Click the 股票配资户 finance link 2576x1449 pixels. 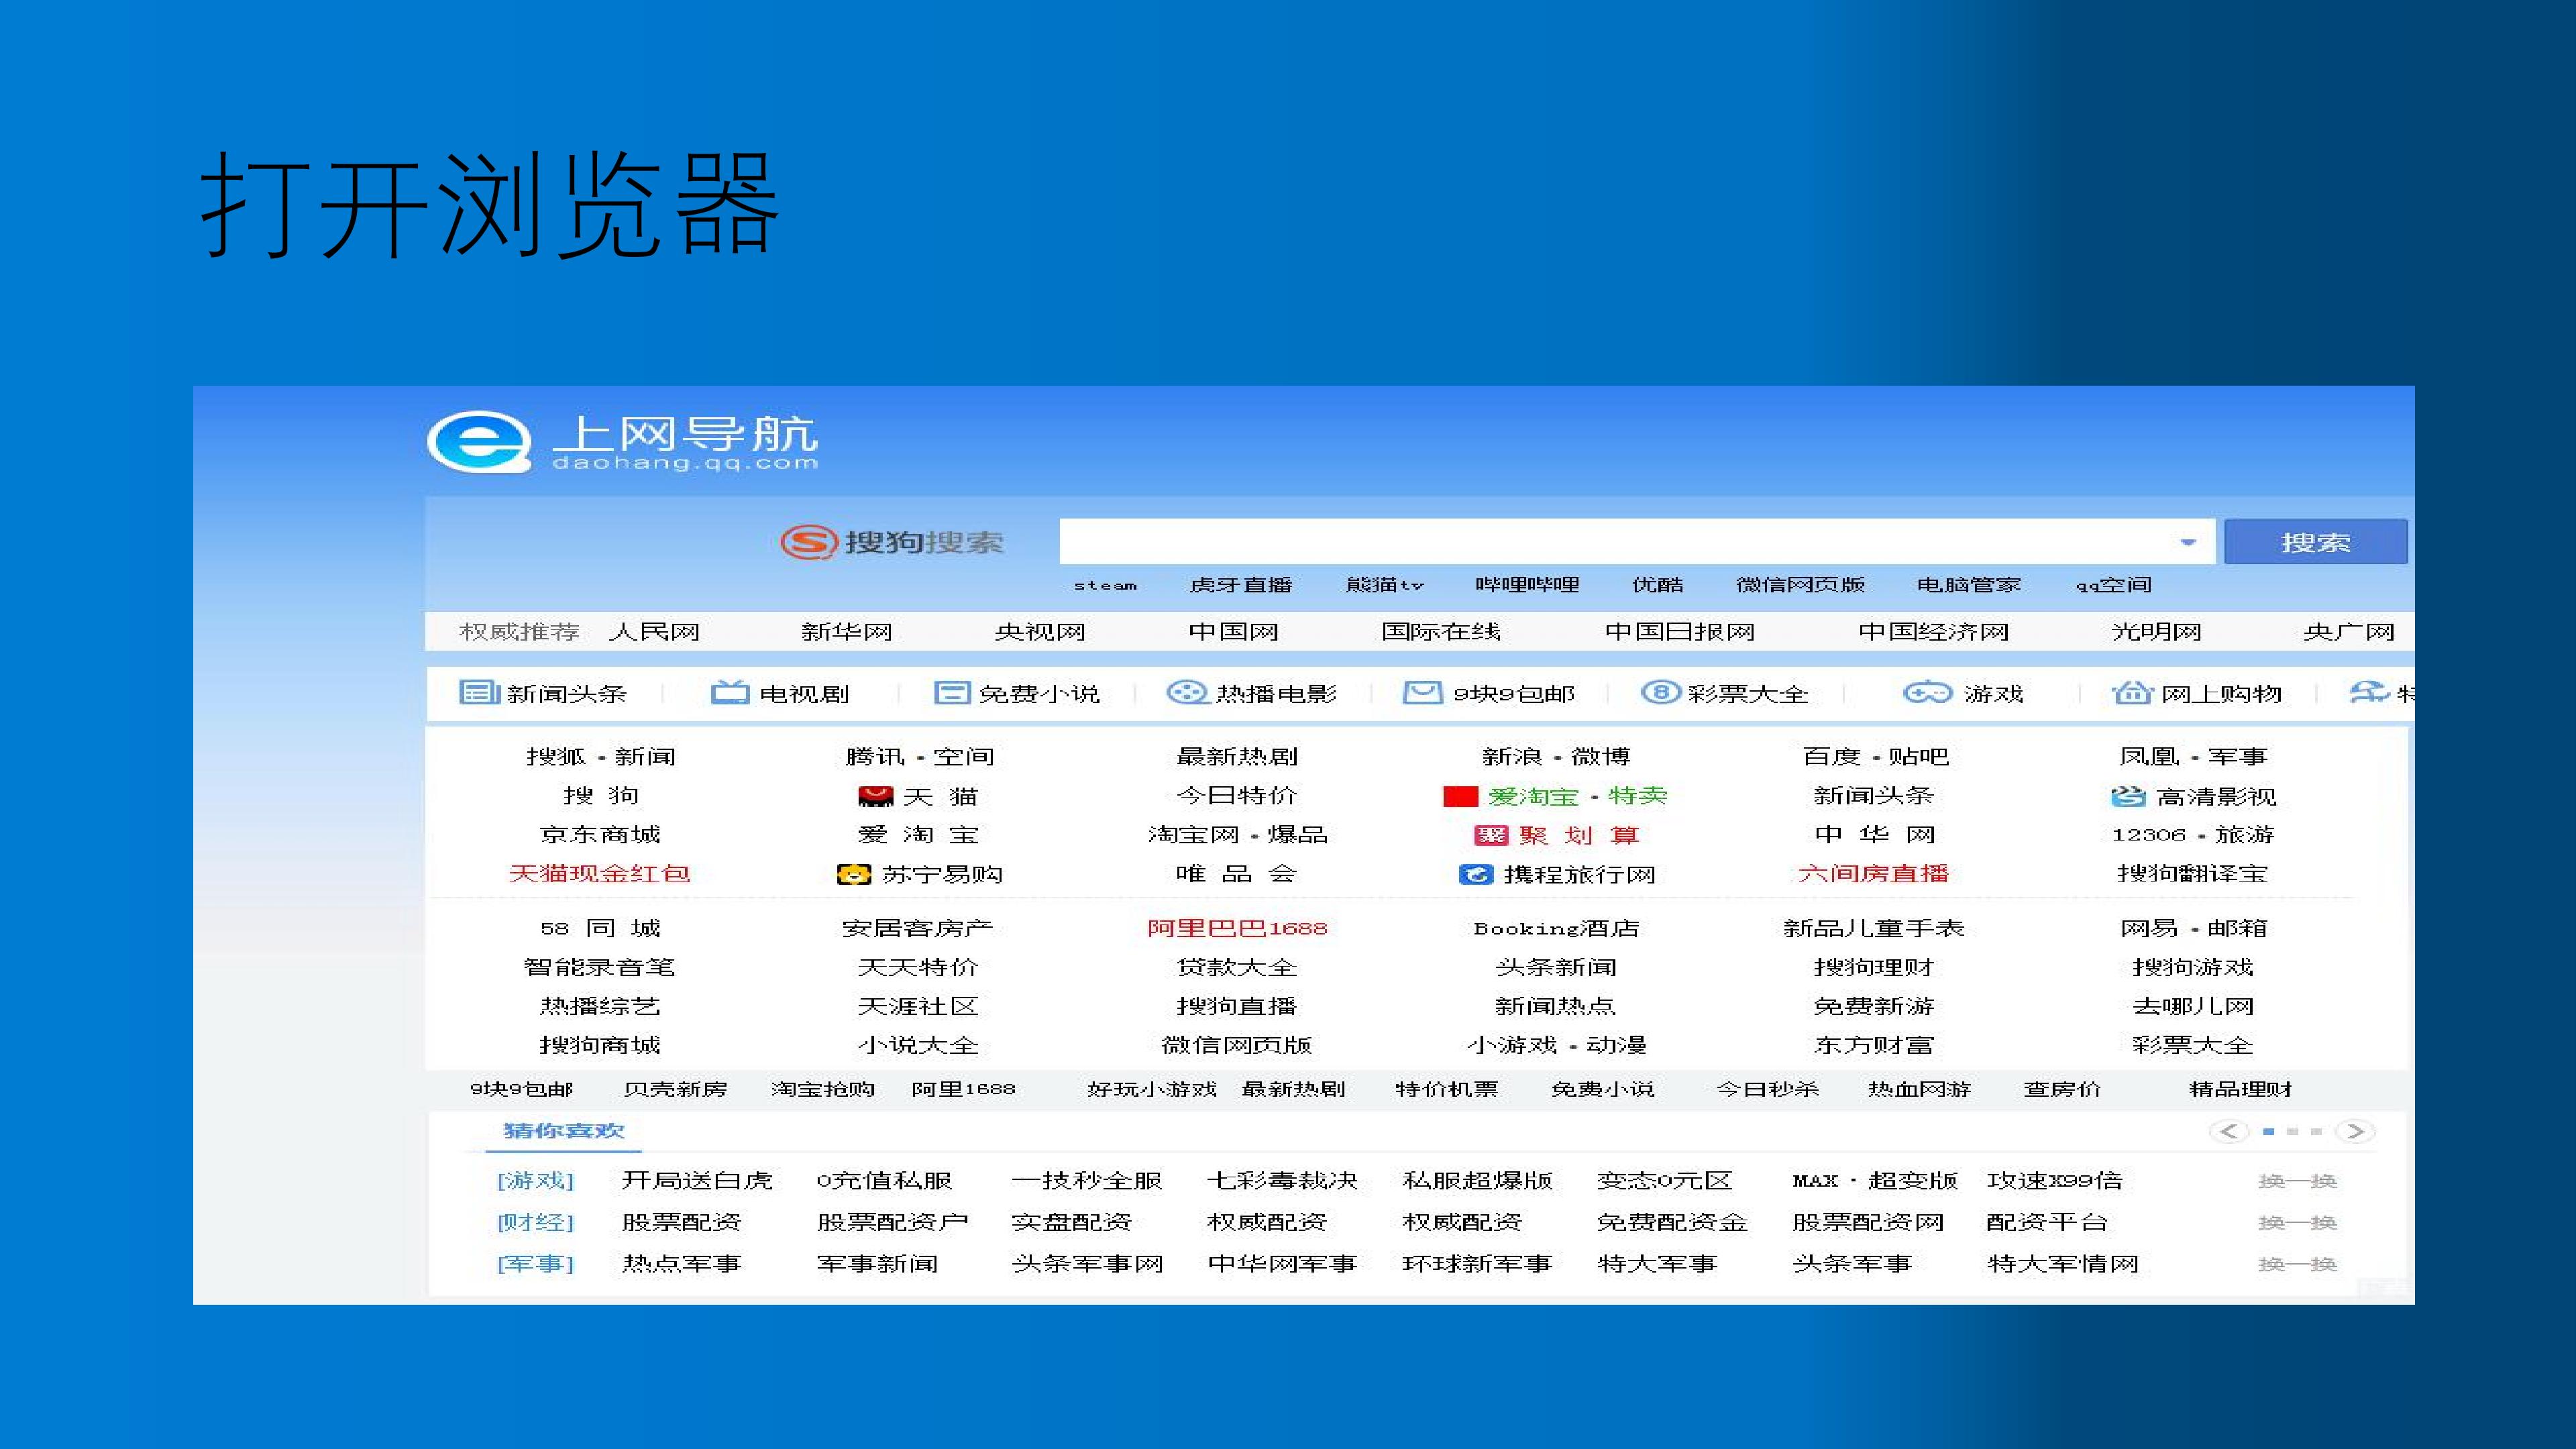(x=892, y=1222)
